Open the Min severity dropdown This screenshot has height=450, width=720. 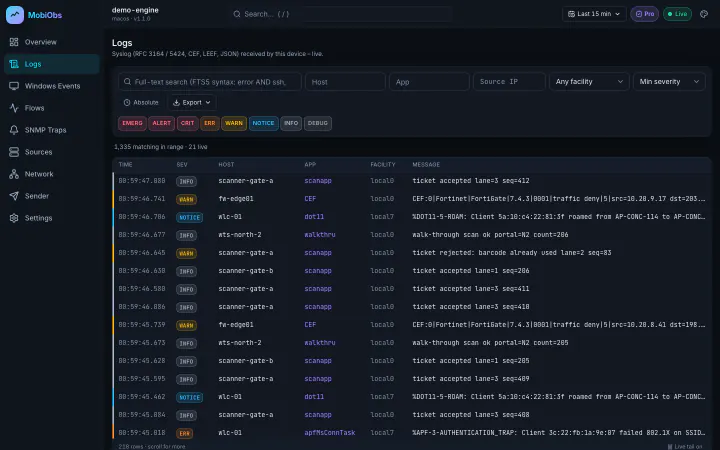(x=669, y=82)
